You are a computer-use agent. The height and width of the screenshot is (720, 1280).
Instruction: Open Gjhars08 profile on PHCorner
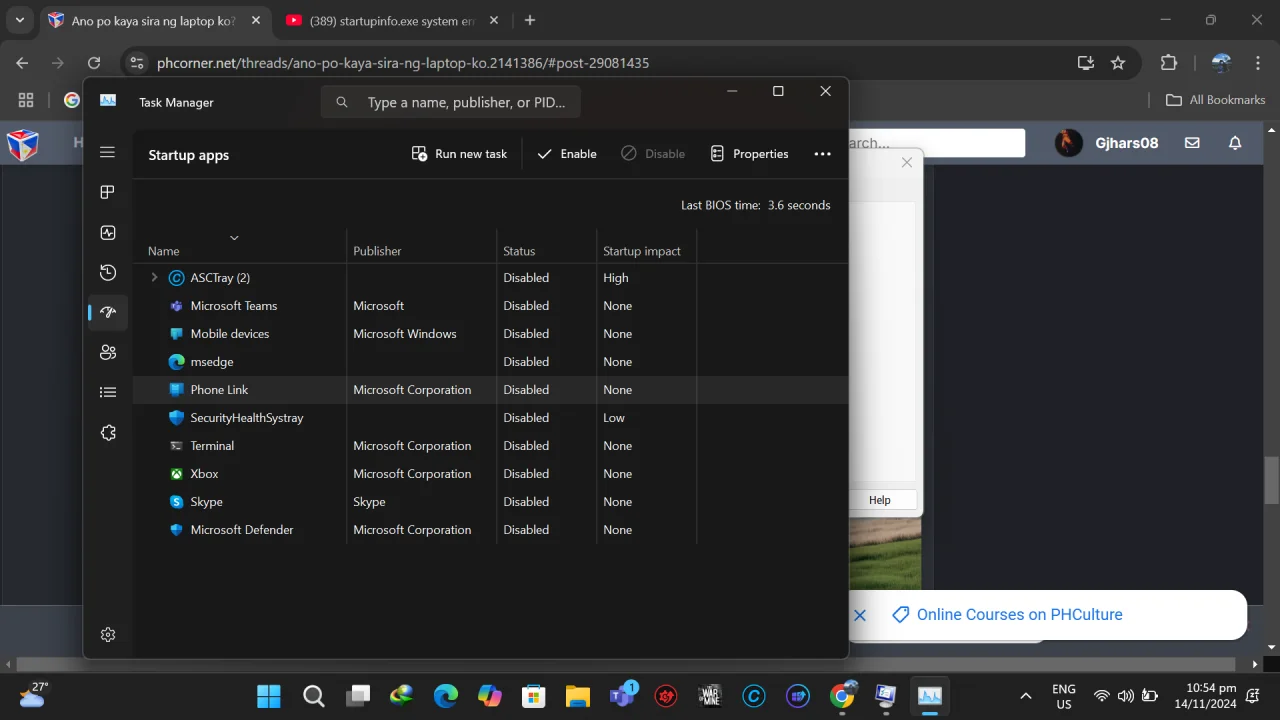tap(1107, 143)
